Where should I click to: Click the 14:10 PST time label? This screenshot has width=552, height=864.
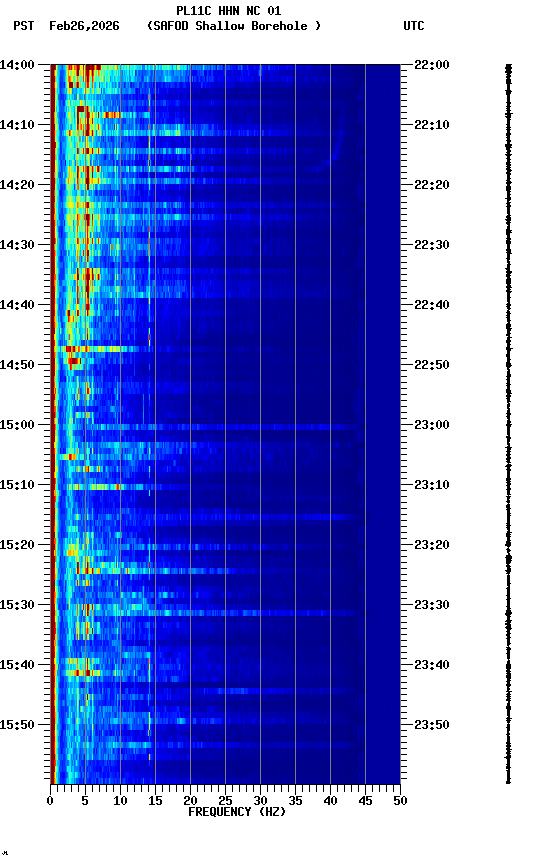tap(17, 125)
